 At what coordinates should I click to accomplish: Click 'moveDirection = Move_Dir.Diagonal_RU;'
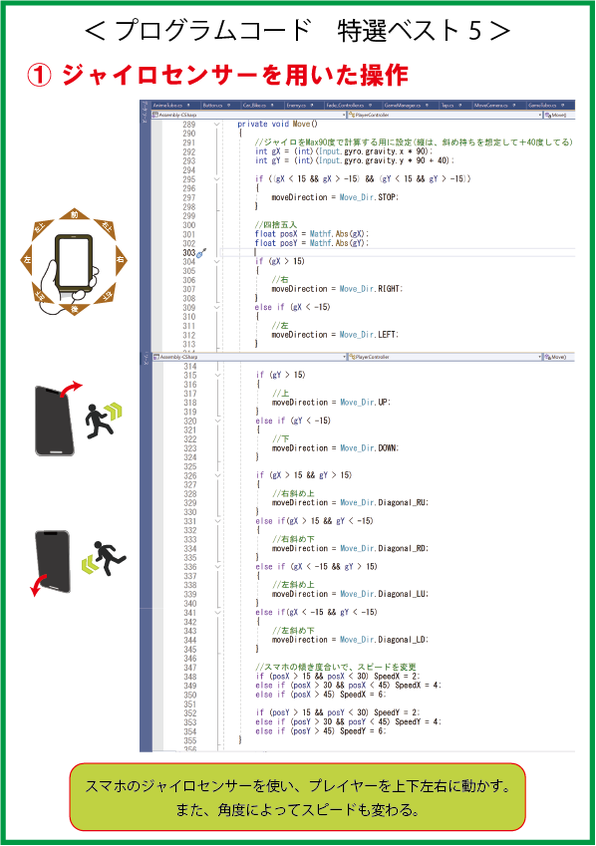(x=351, y=503)
